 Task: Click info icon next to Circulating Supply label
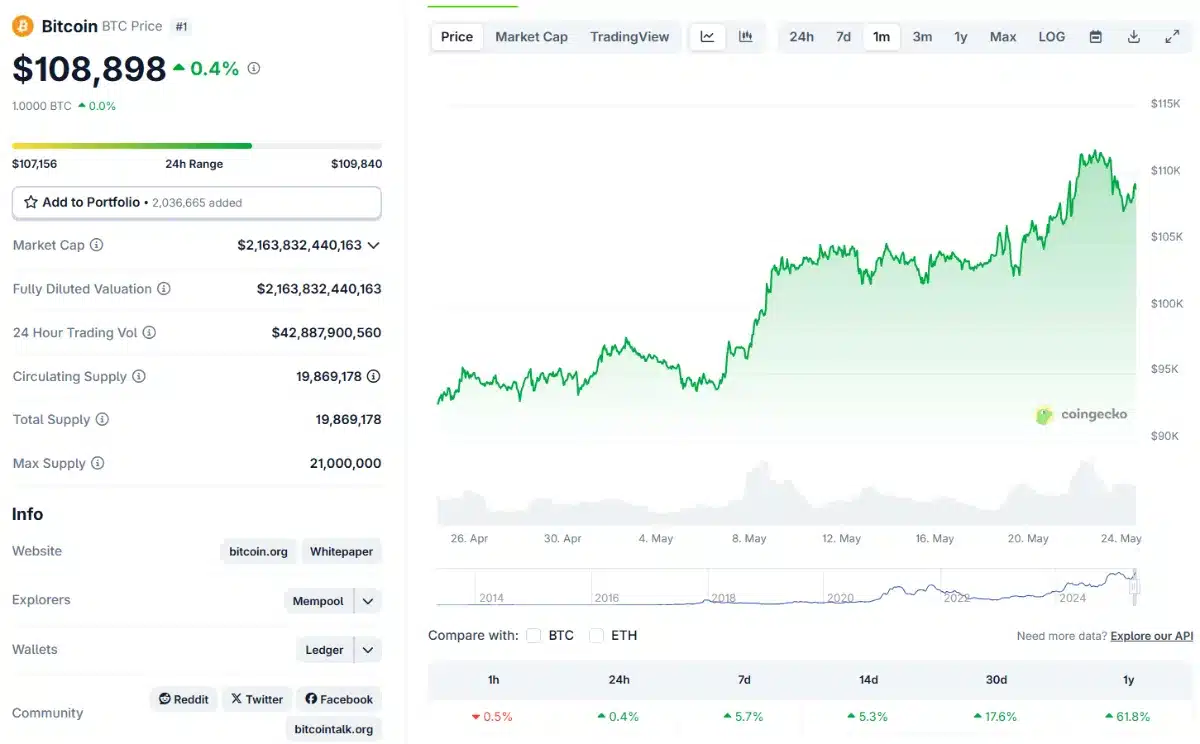139,377
